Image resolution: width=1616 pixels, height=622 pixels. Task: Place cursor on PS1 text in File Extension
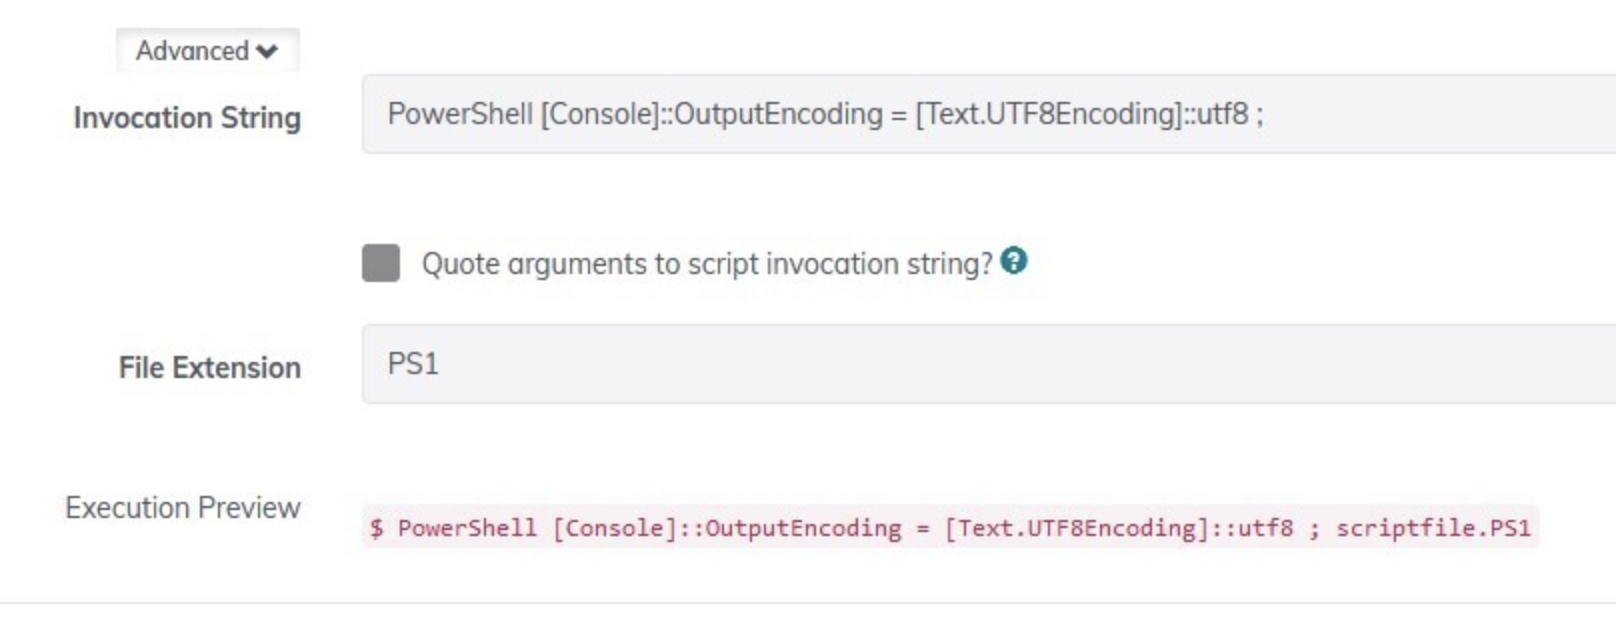[413, 363]
